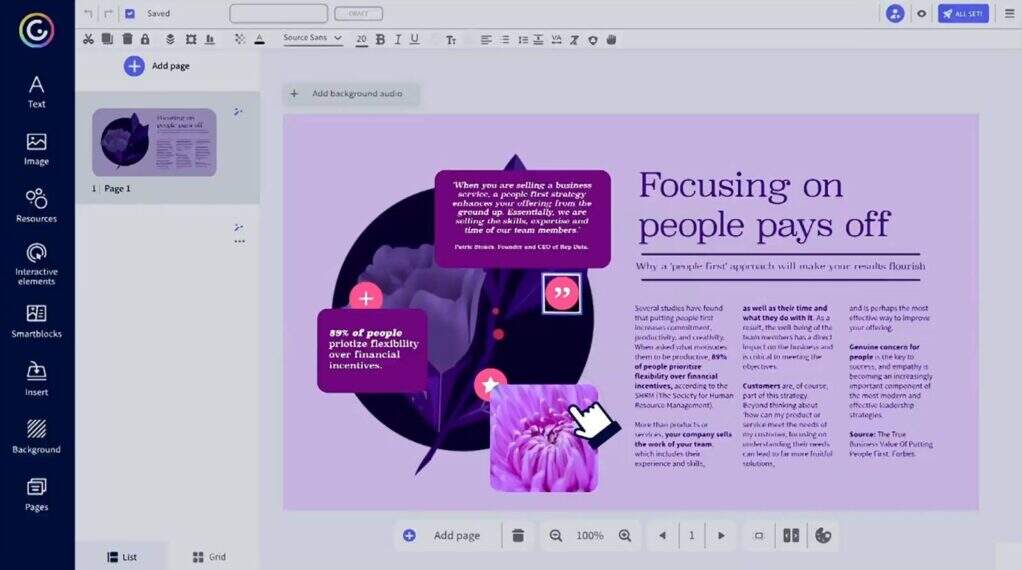1022x570 pixels.
Task: Toggle the autosave Saved checkbox
Action: point(130,14)
